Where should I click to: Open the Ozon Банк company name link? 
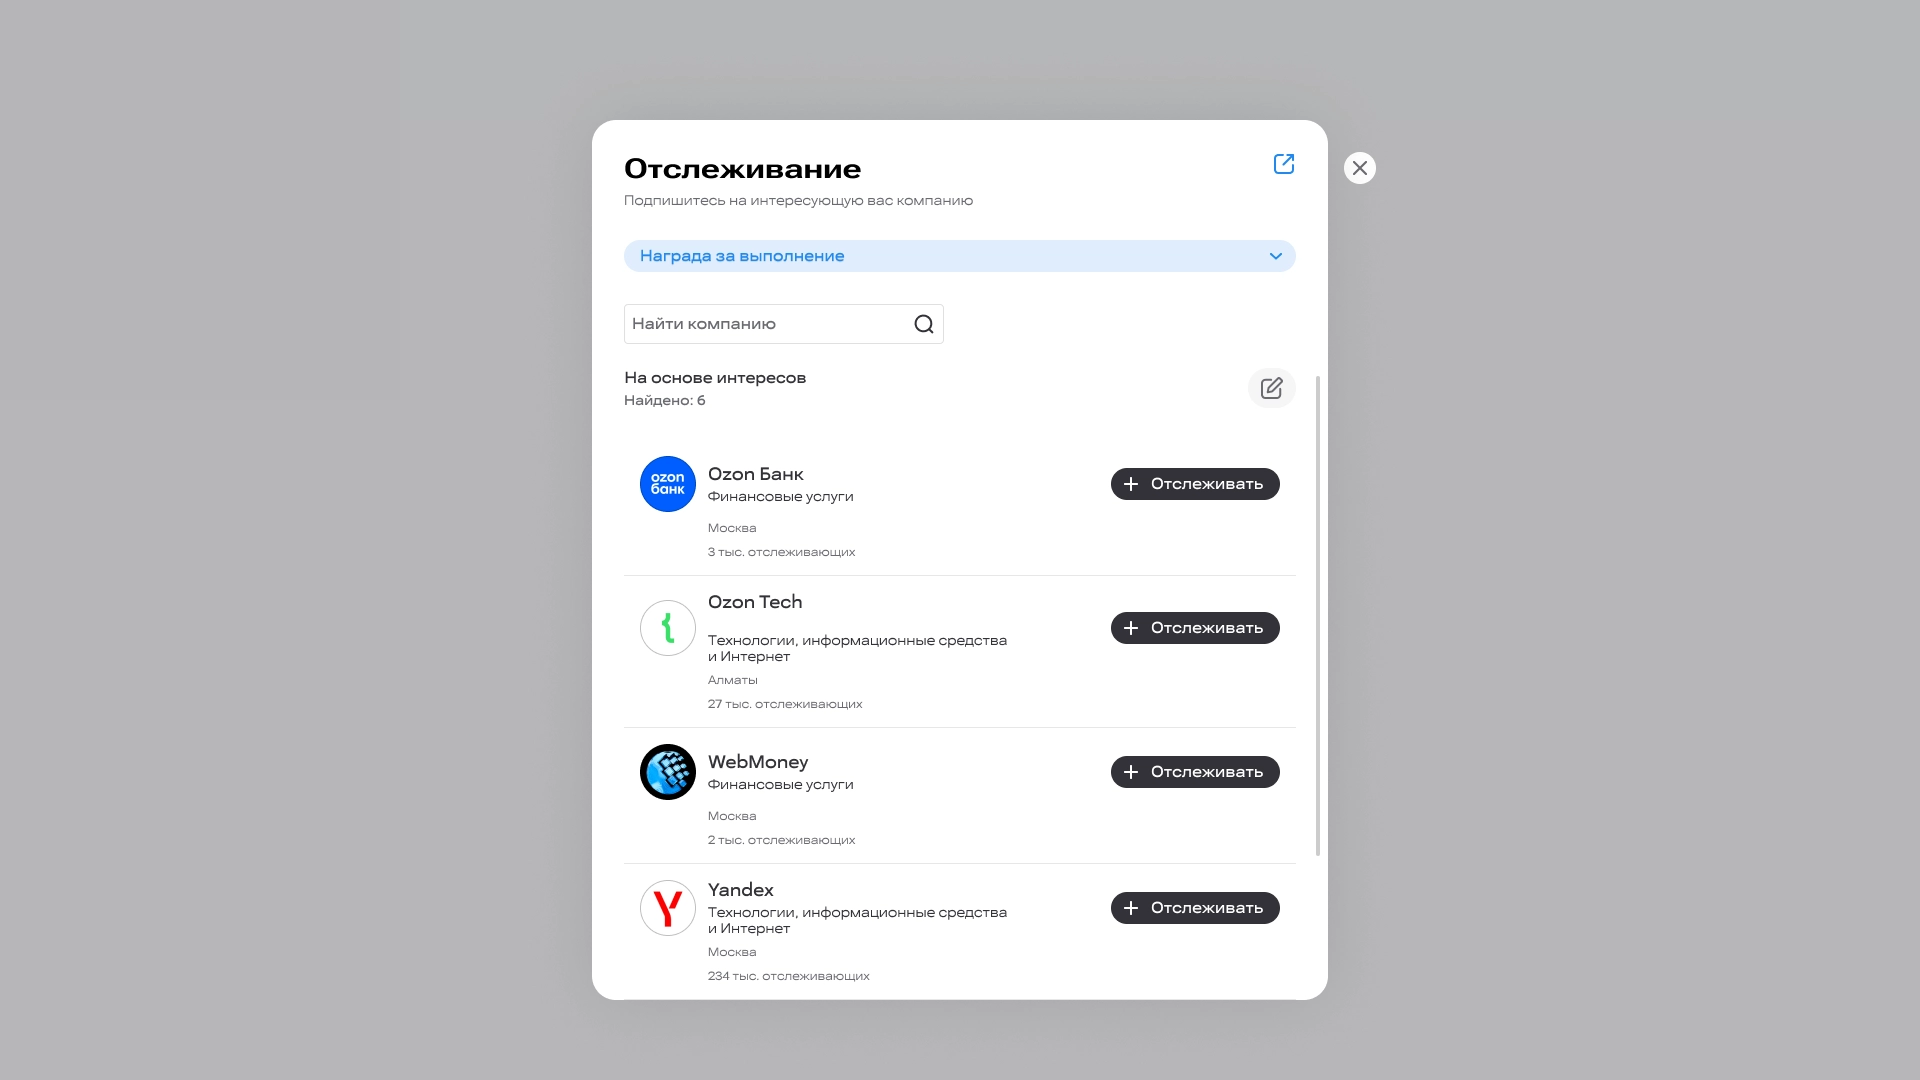coord(756,474)
